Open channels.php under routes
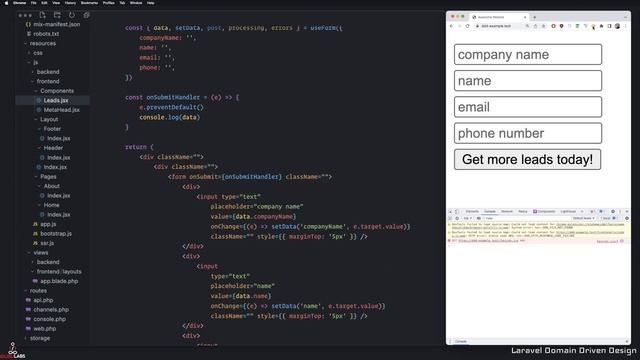Screen dimensions: 640x360 click(x=51, y=310)
